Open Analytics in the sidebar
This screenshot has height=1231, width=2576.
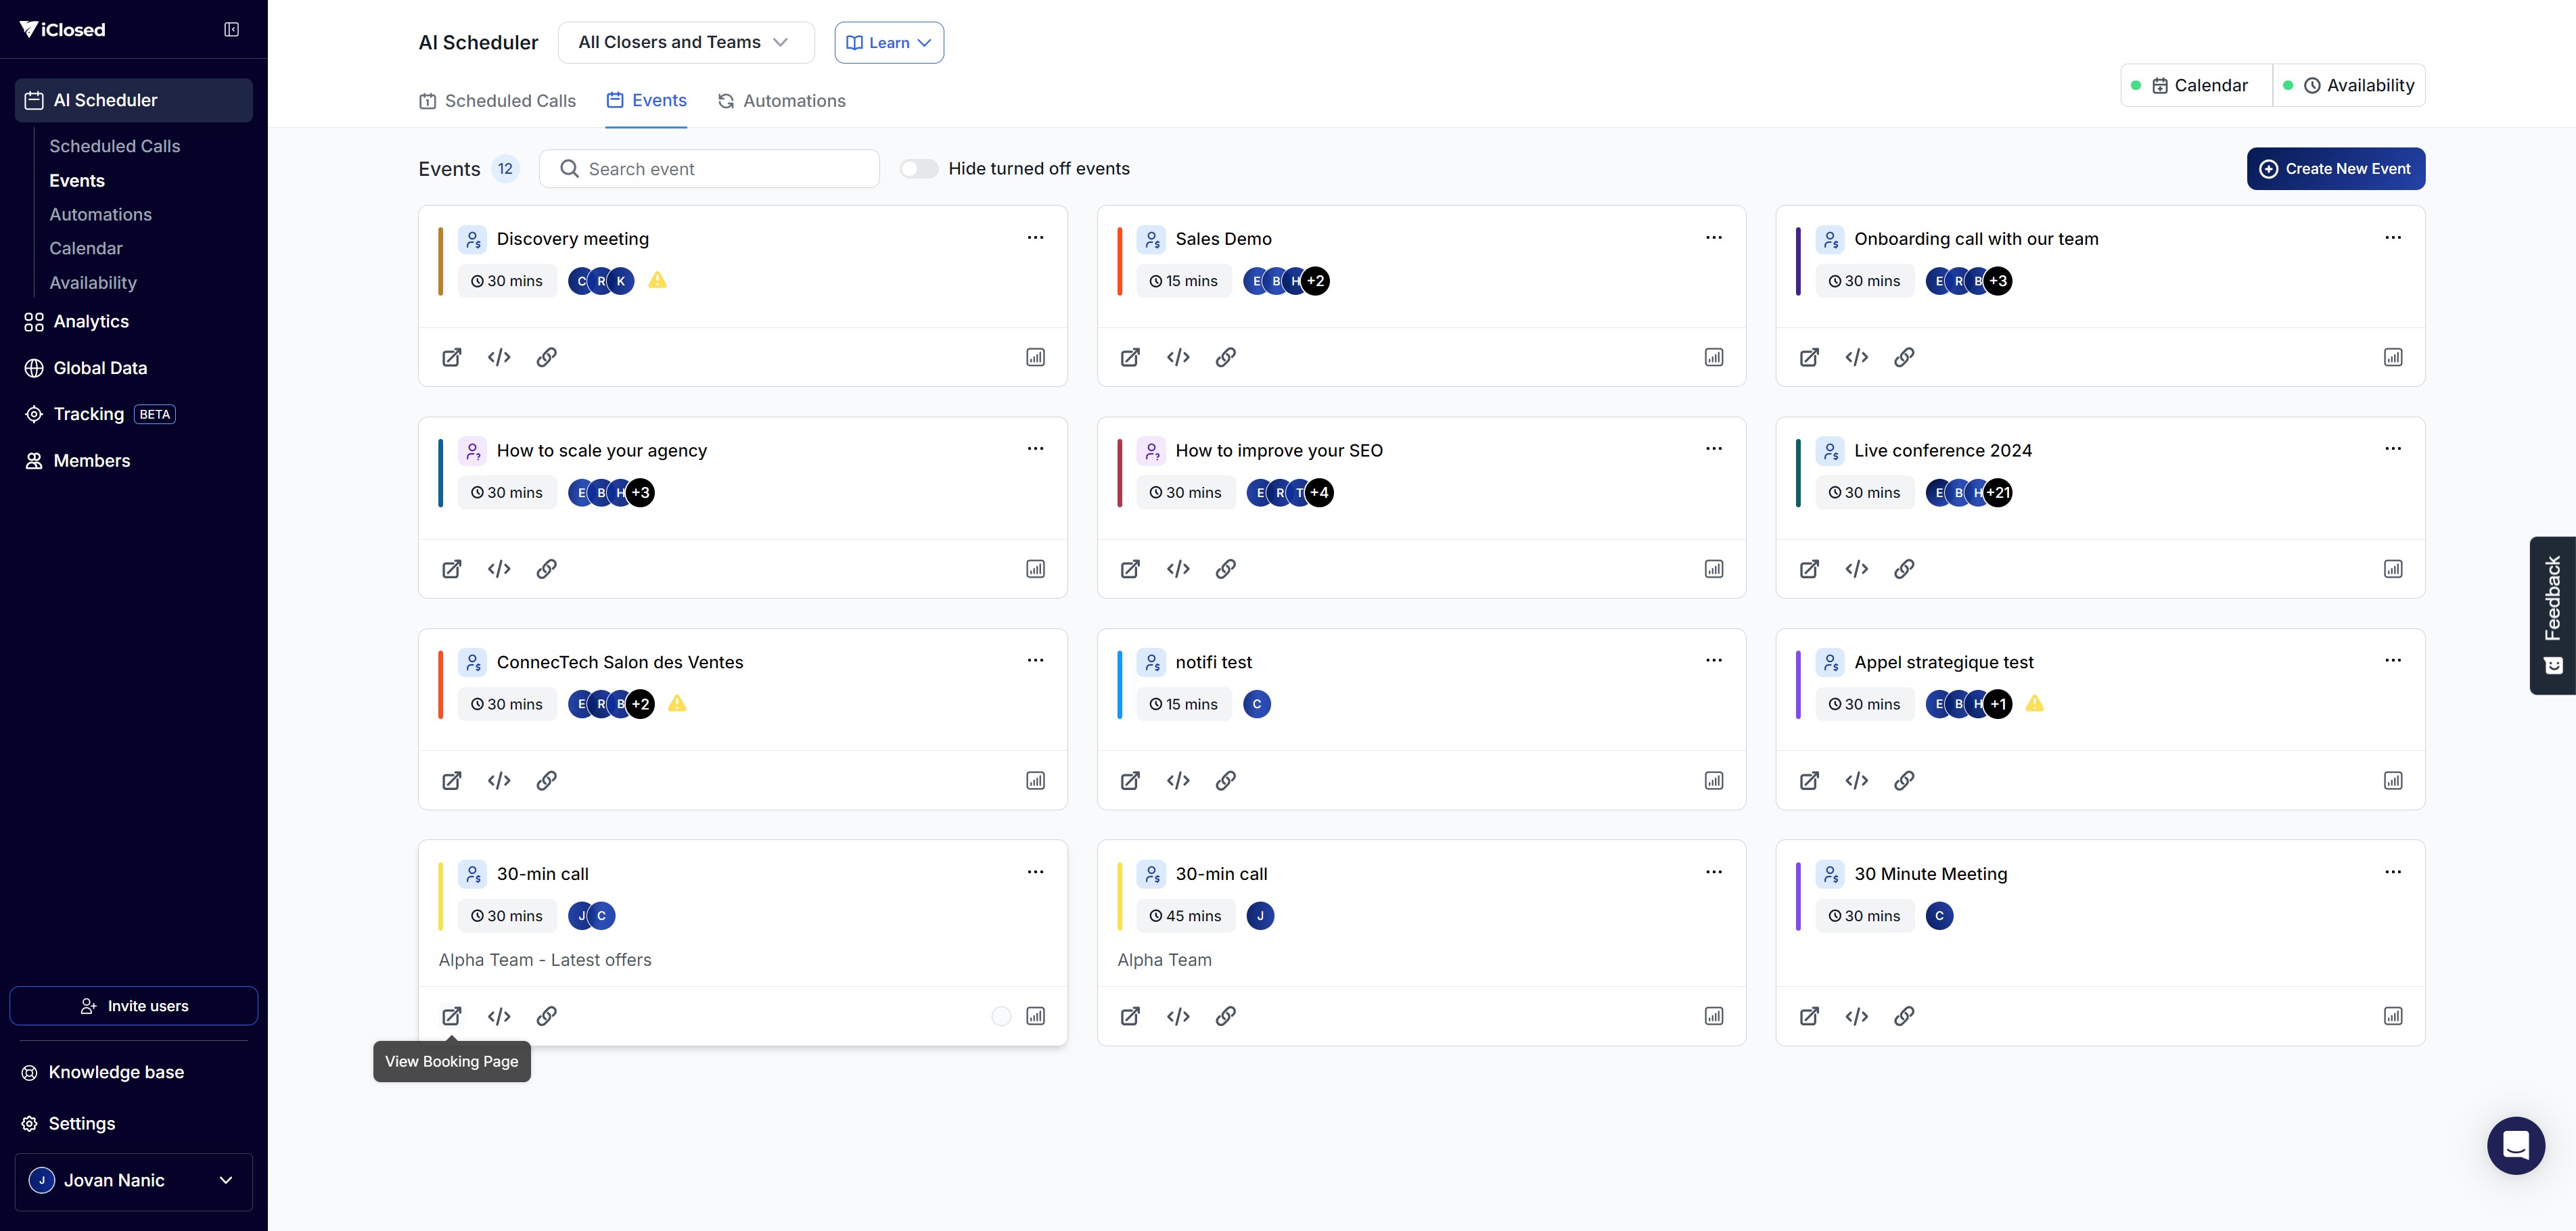[x=91, y=322]
